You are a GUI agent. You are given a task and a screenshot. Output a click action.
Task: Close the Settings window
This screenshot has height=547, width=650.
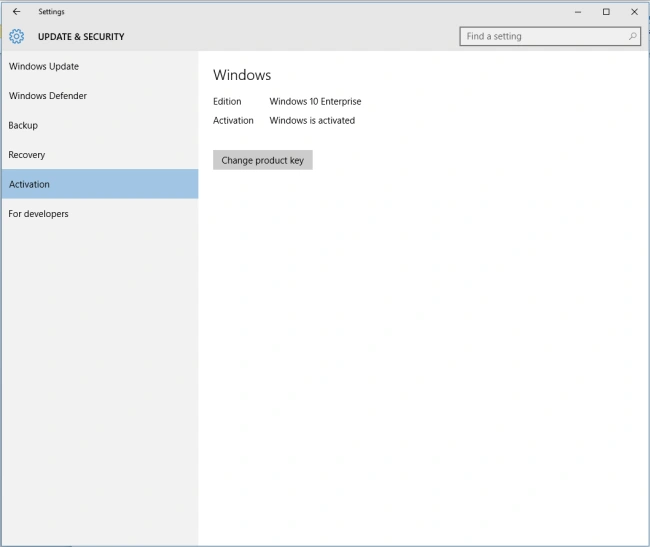point(634,12)
